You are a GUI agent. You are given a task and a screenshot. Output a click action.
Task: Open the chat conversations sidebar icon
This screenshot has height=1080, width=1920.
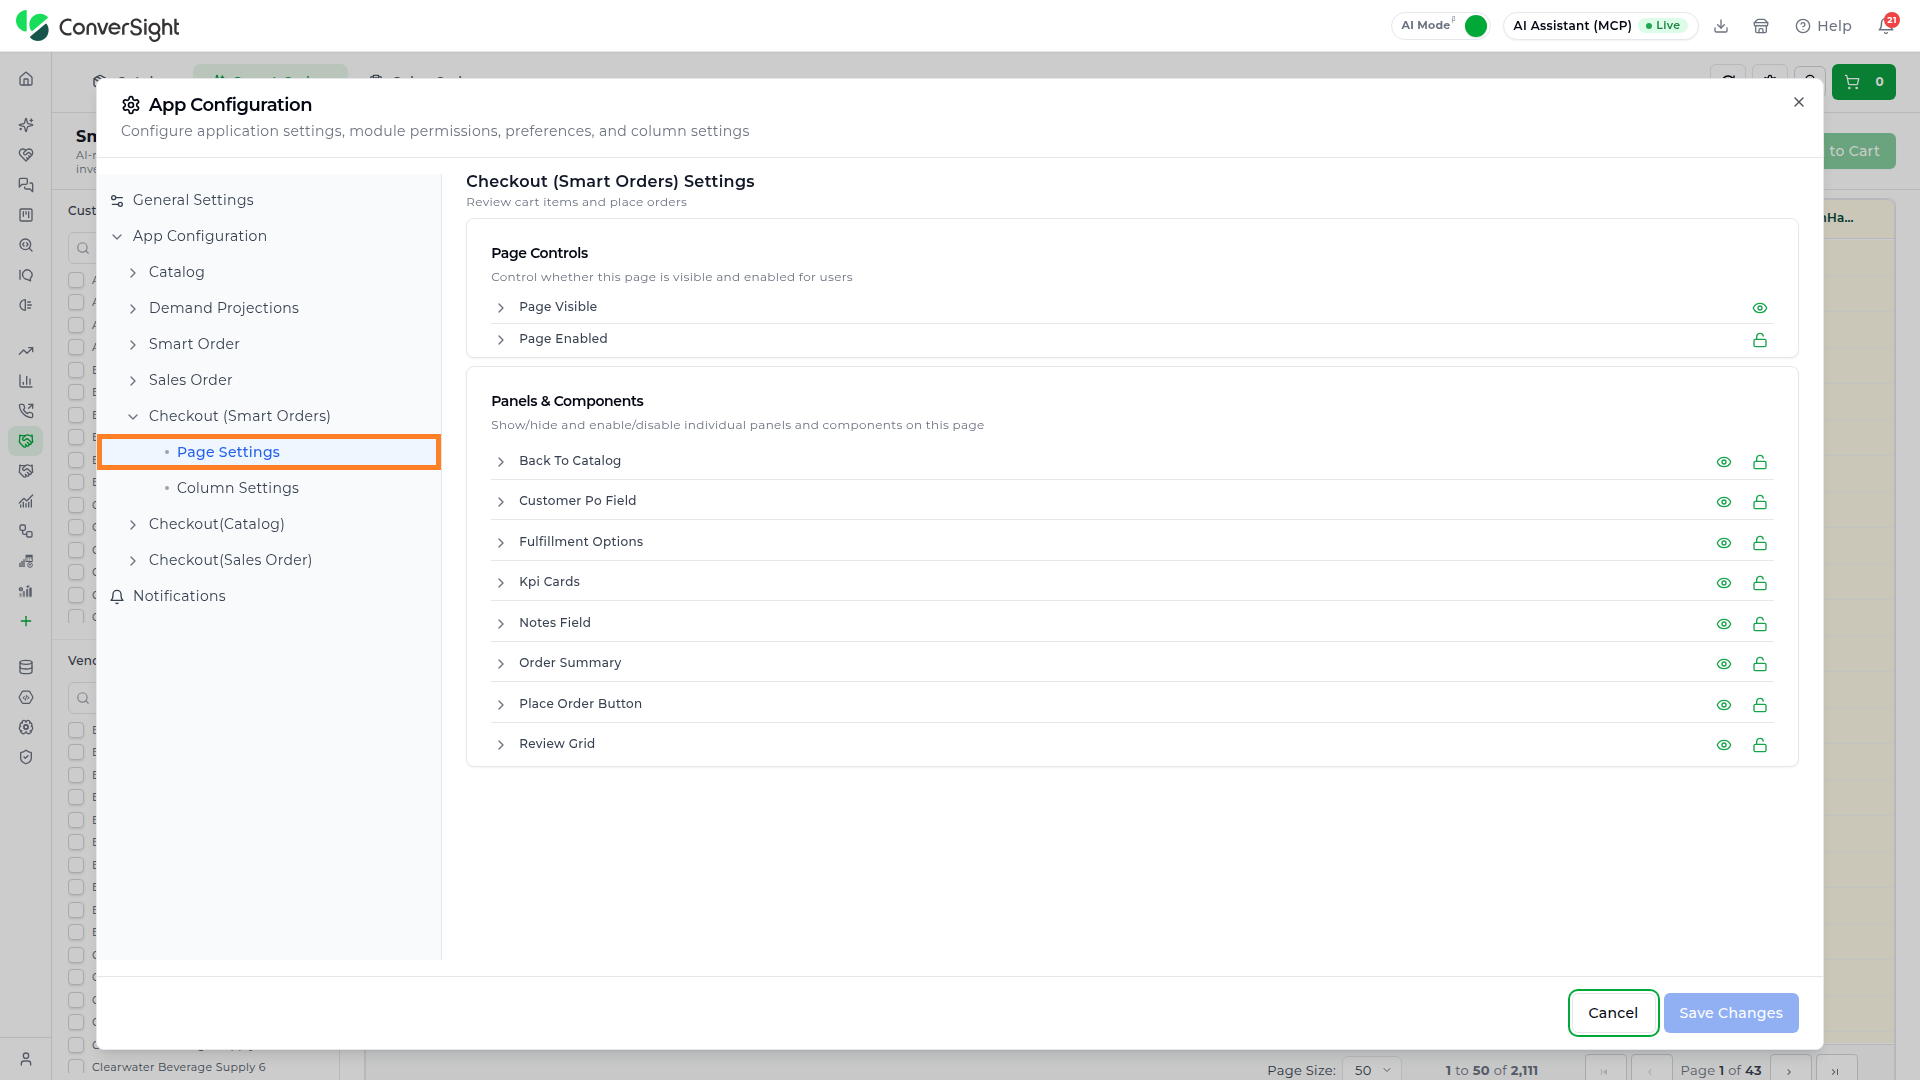click(x=26, y=185)
